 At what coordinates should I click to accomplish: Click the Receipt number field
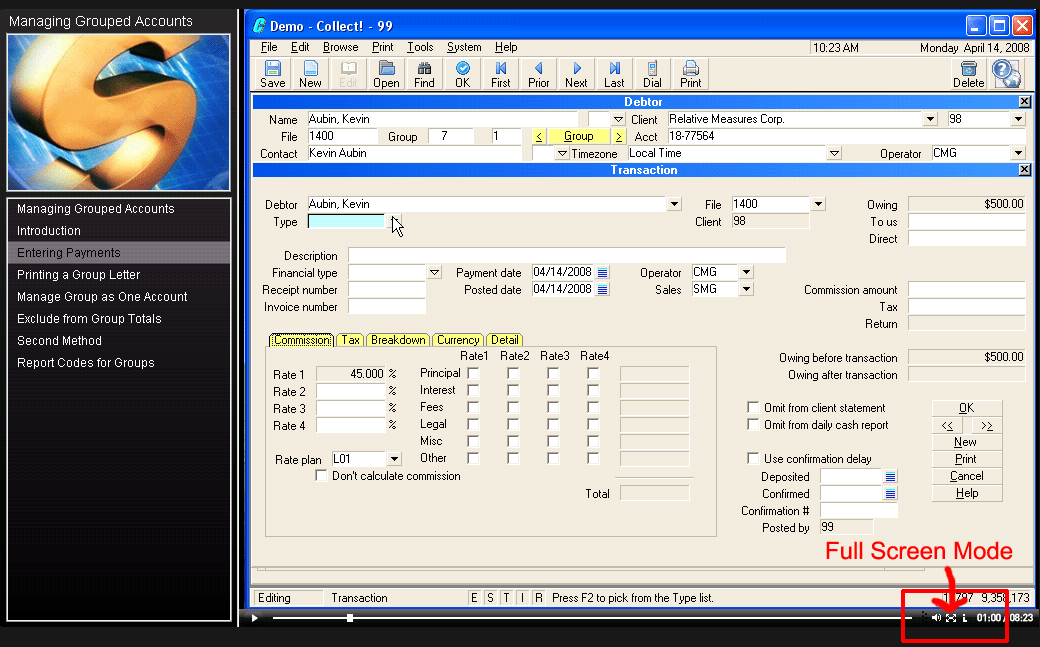387,290
